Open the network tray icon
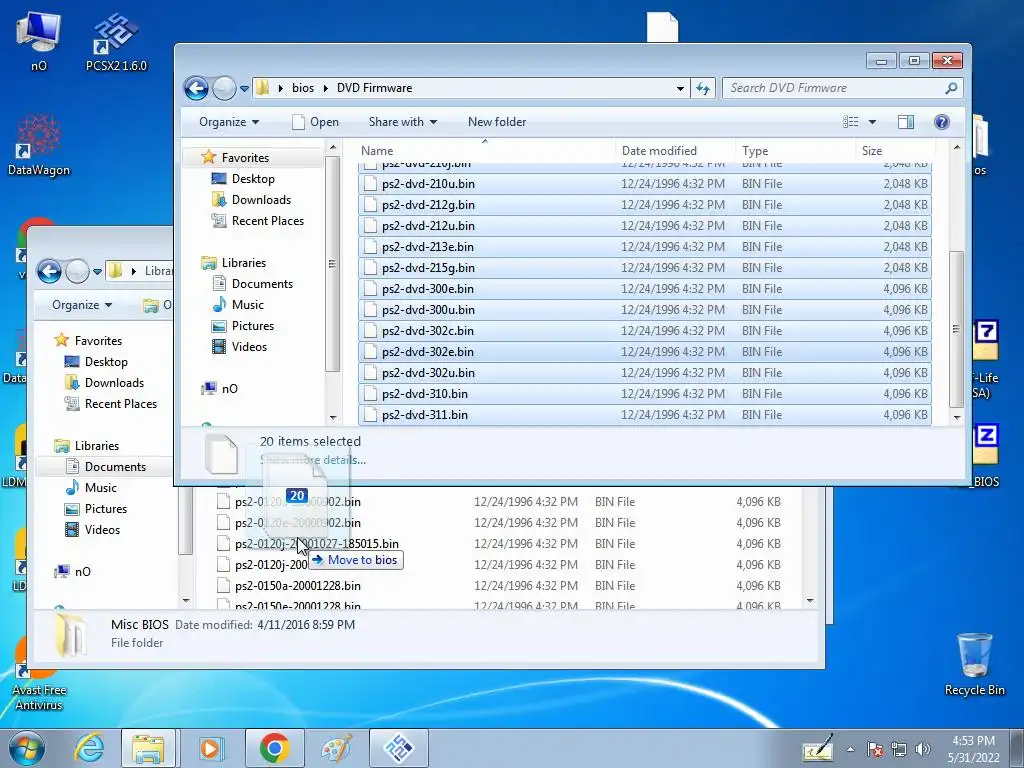 899,749
